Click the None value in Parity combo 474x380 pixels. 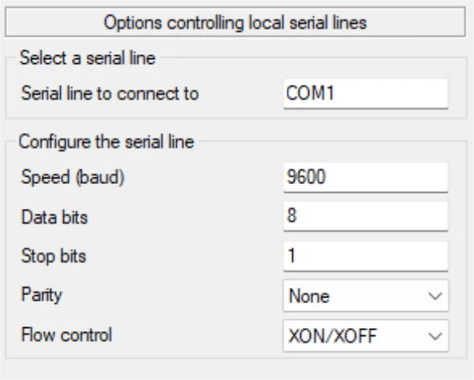(309, 296)
